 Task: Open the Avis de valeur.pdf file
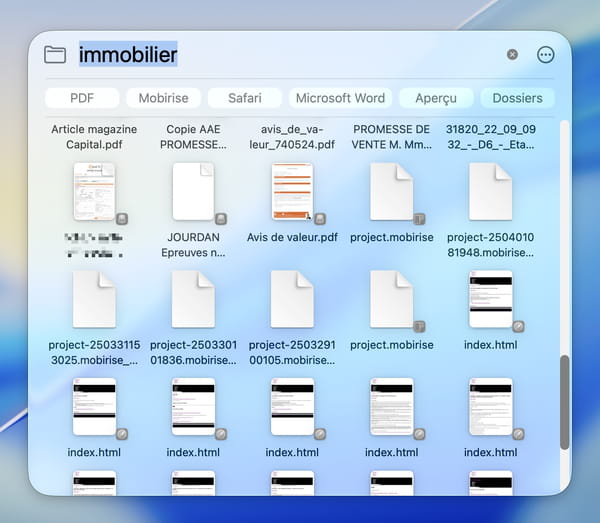click(x=293, y=192)
